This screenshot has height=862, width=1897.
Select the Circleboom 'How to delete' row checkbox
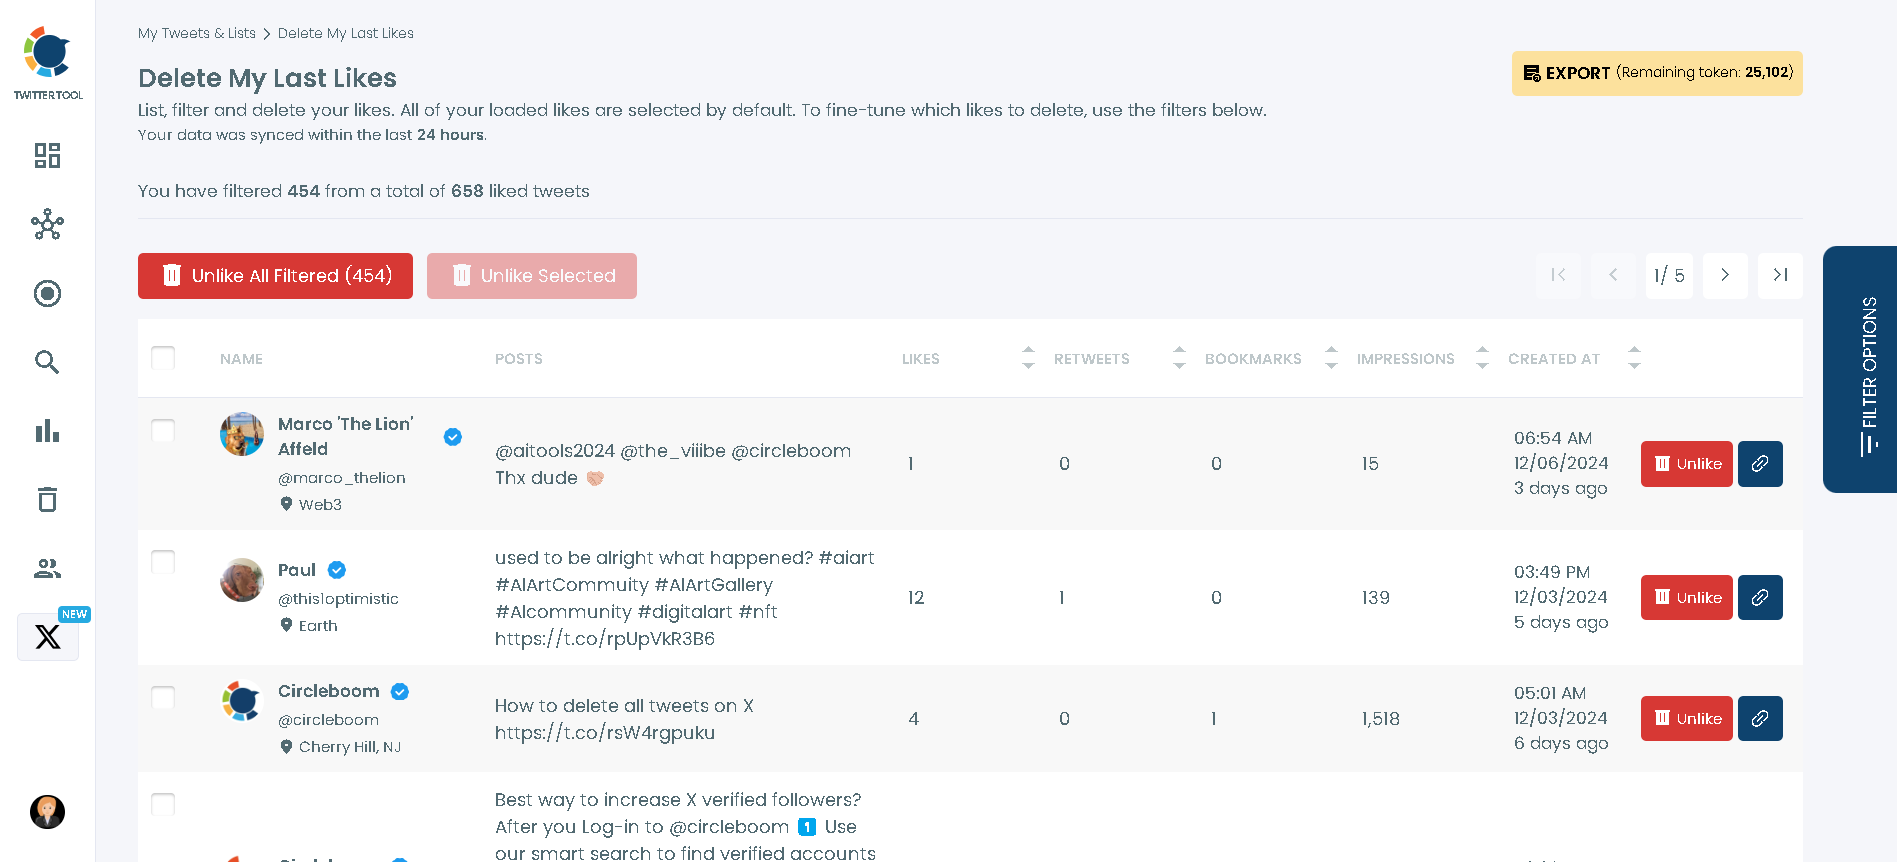[x=163, y=697]
